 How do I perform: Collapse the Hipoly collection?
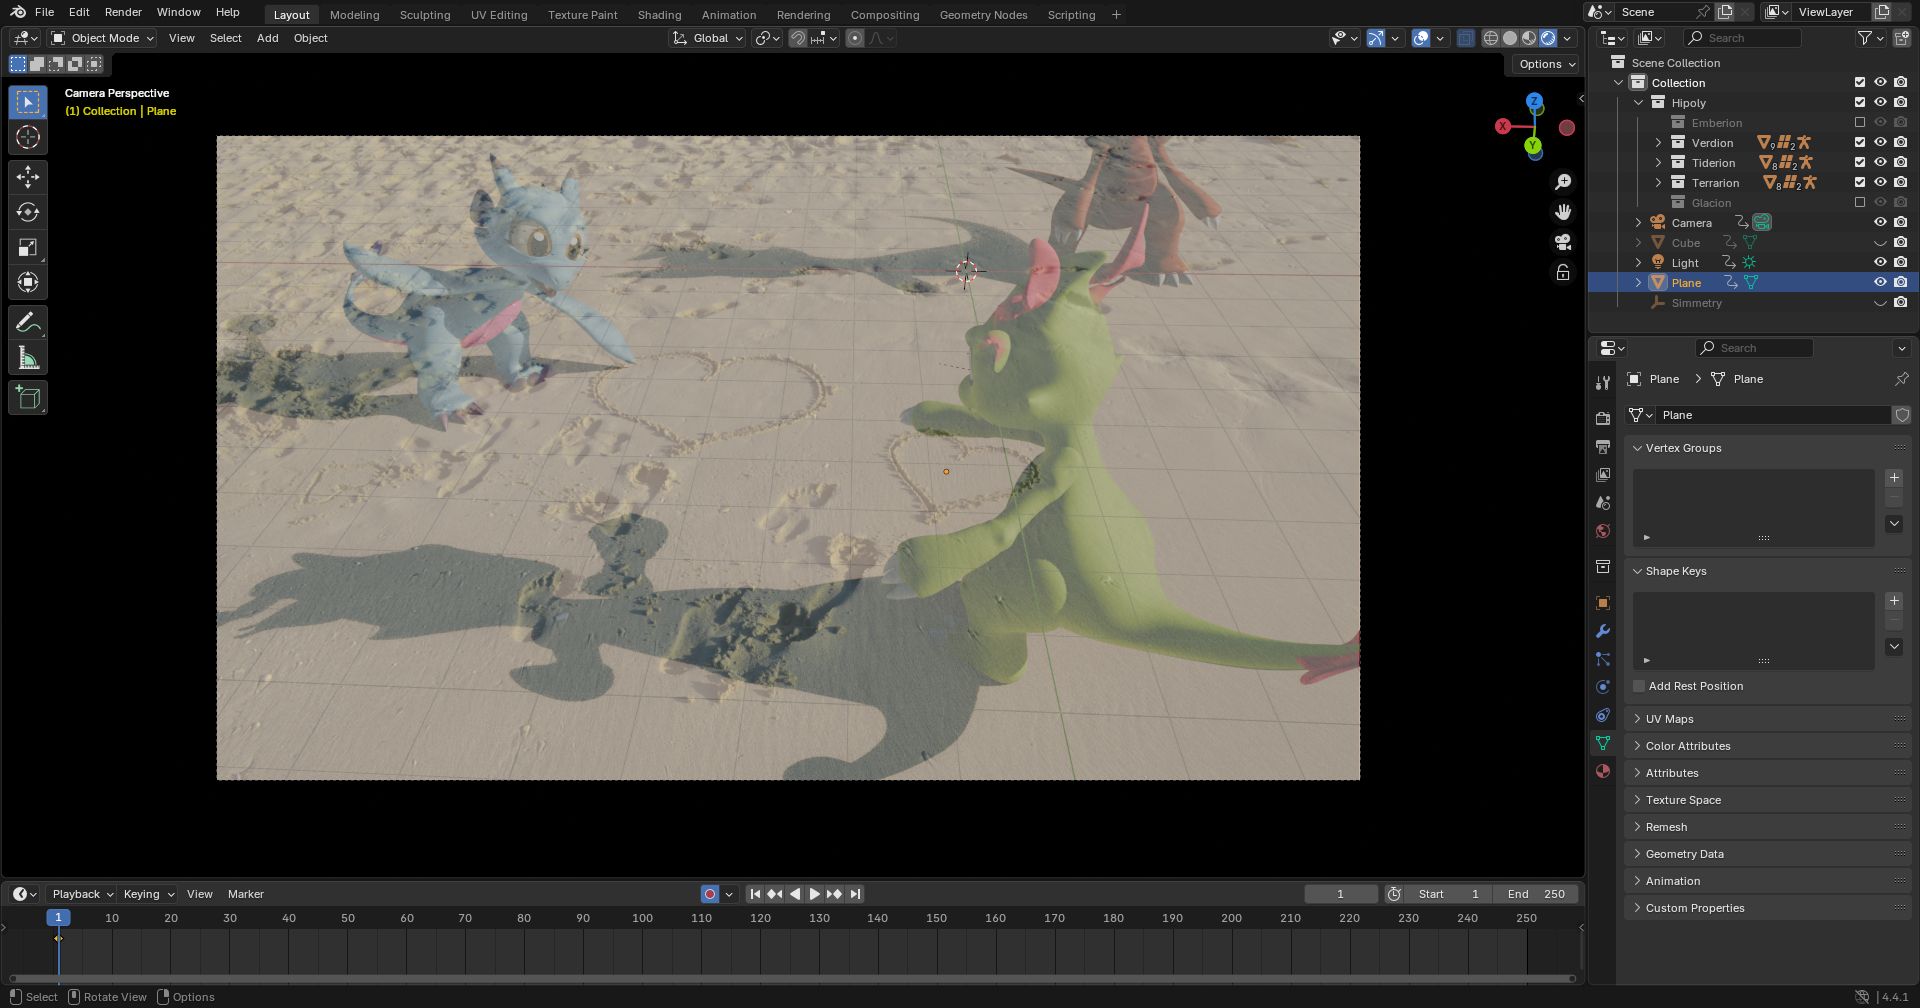[x=1638, y=102]
